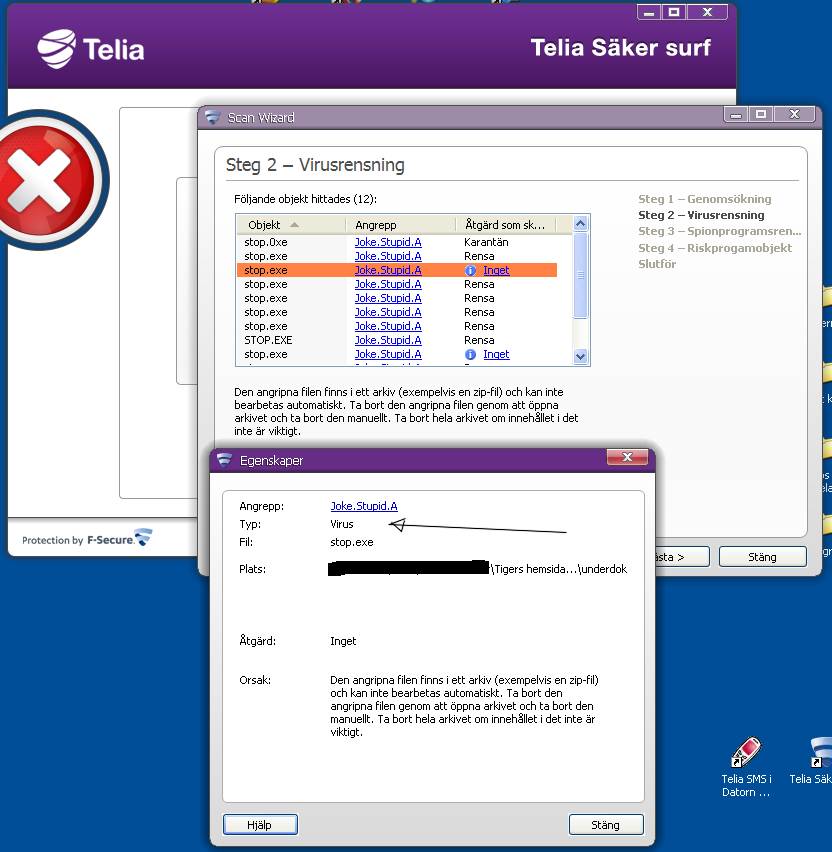
Task: Click the Telia Säker surf title text
Action: [621, 48]
